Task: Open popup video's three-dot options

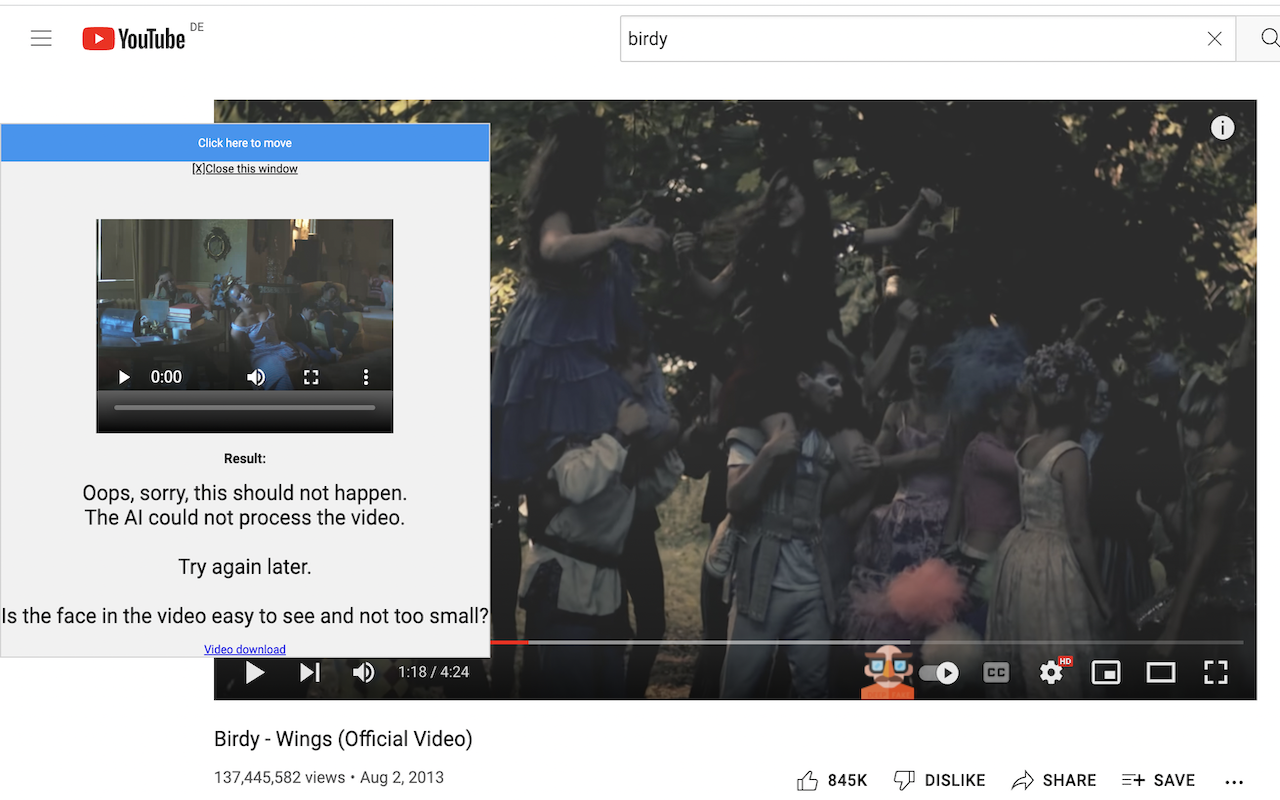Action: [x=366, y=377]
